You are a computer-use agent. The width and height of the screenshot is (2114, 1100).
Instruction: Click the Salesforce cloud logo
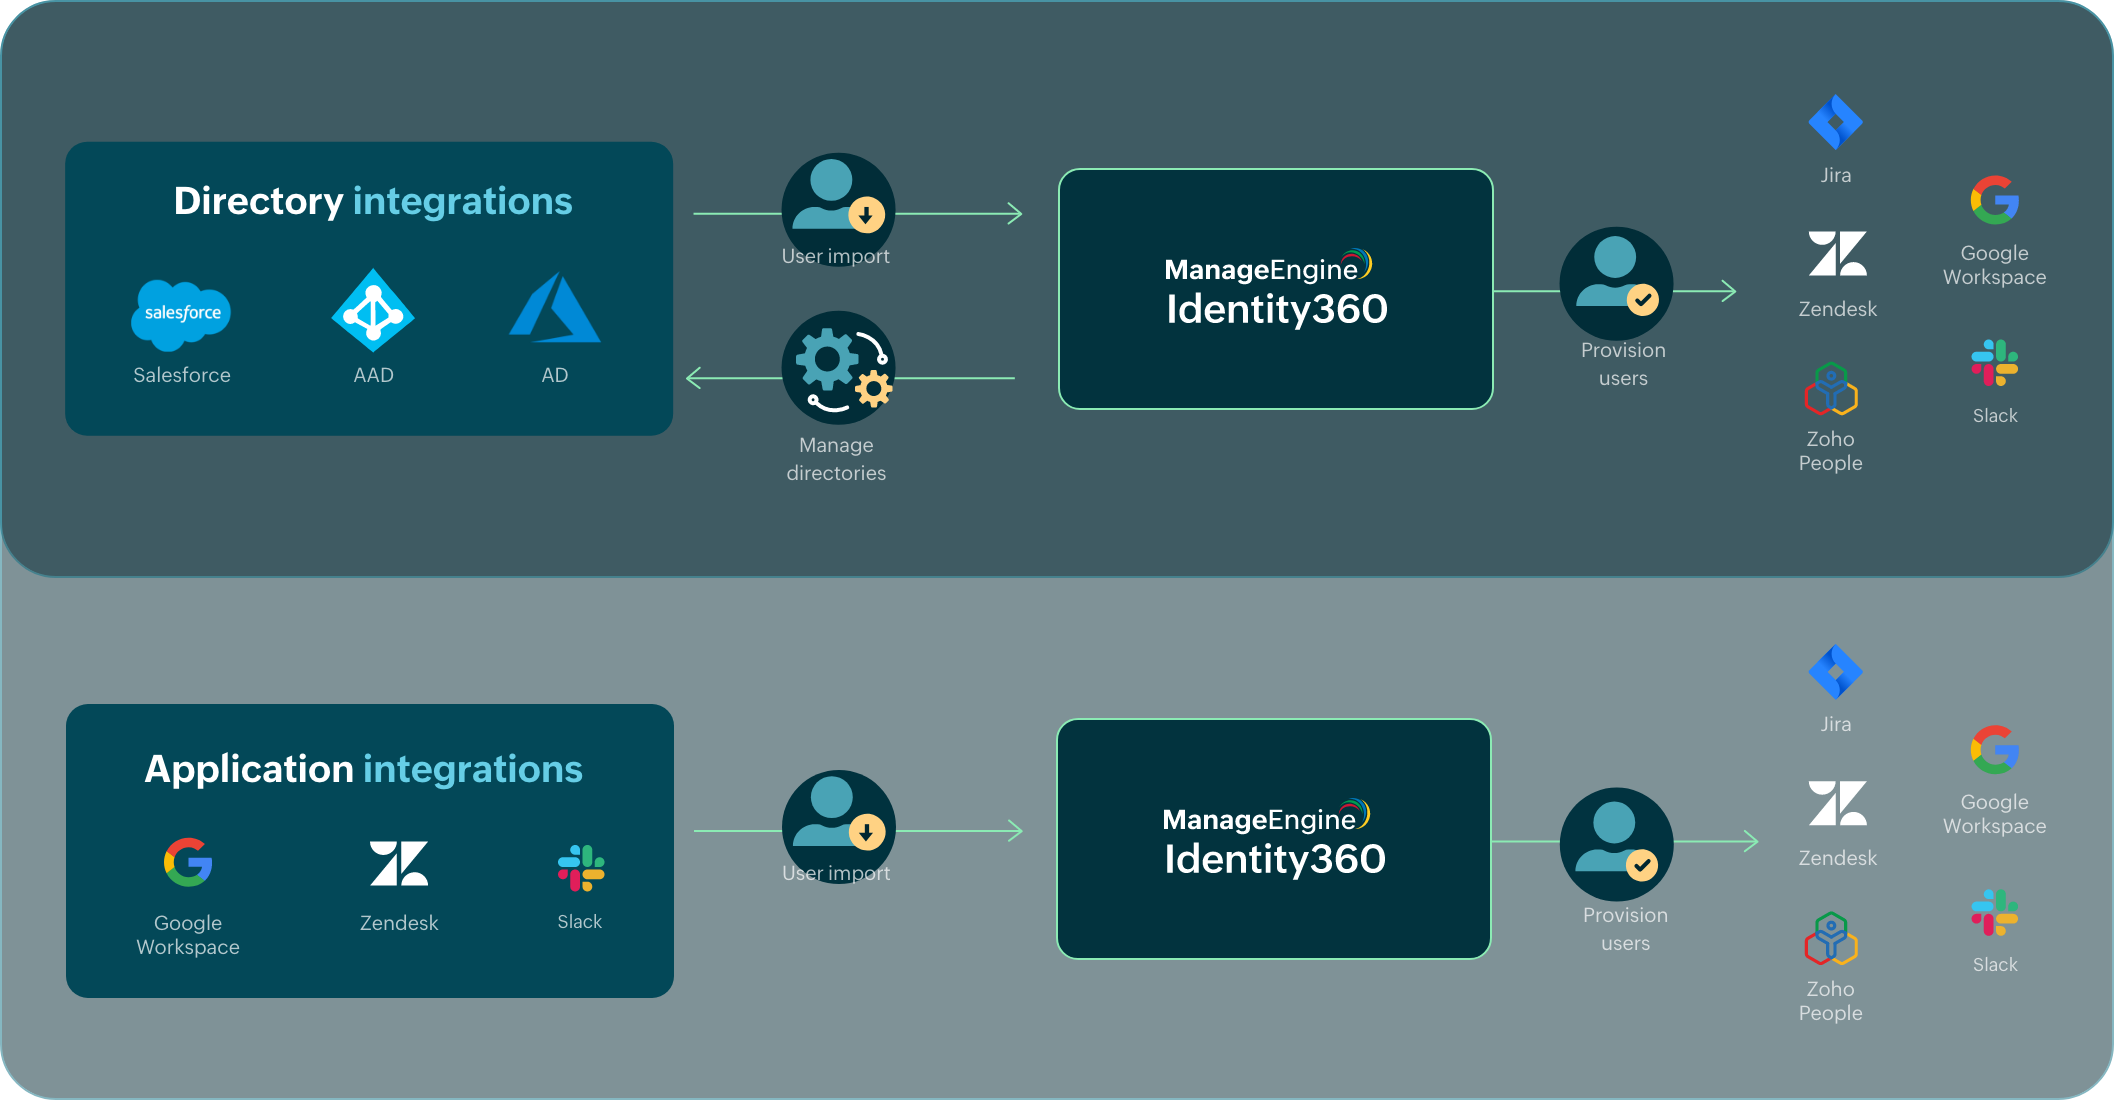(x=181, y=314)
